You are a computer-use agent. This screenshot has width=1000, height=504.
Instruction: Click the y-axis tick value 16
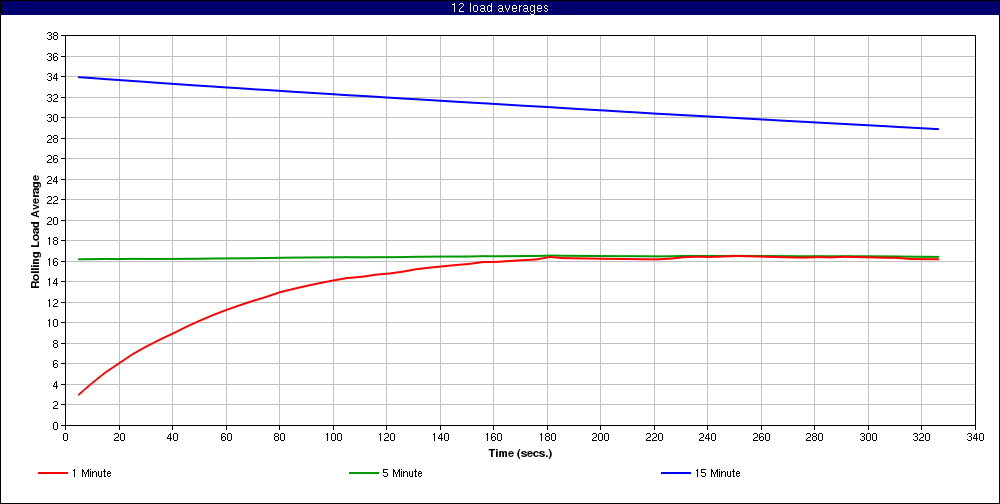[x=53, y=262]
